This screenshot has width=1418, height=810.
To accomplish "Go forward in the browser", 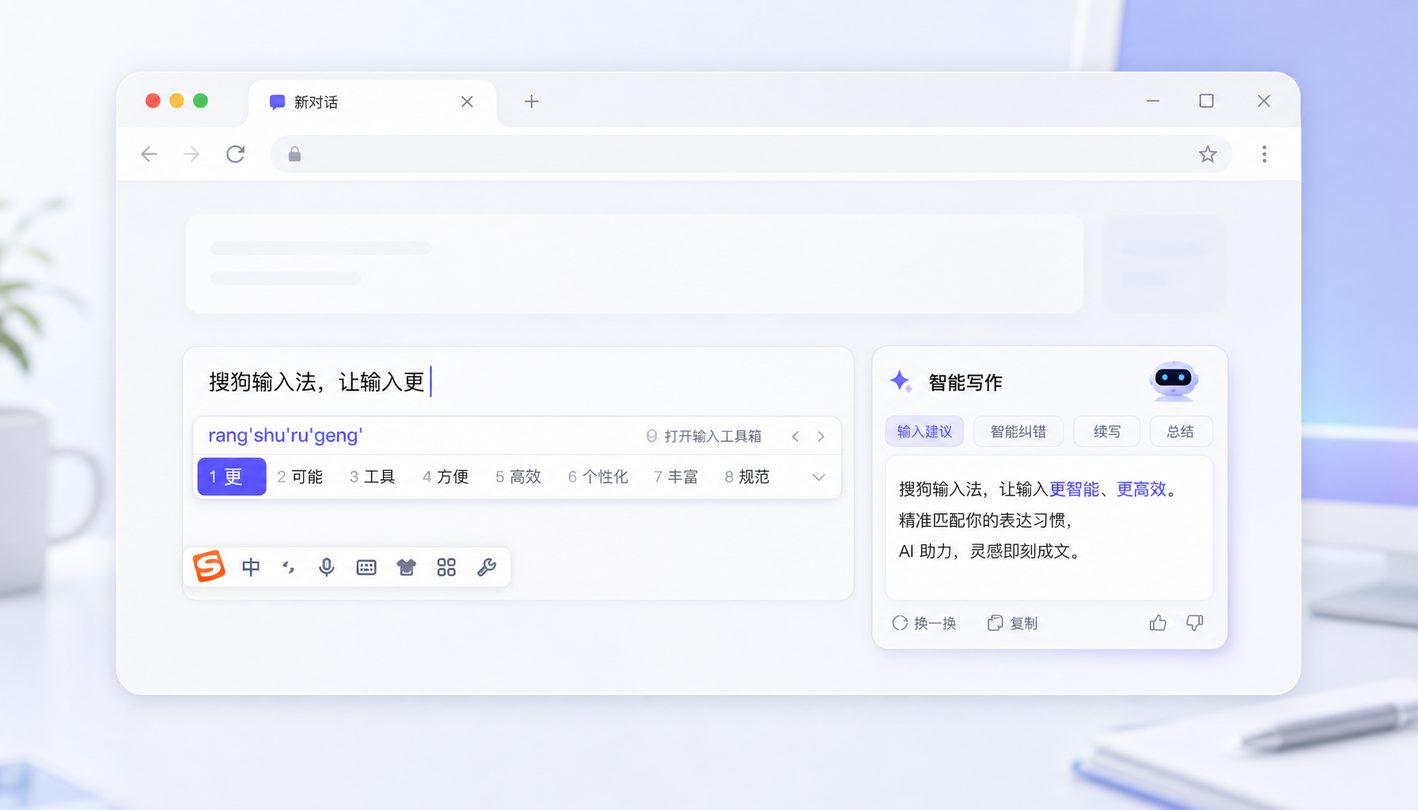I will (x=192, y=154).
